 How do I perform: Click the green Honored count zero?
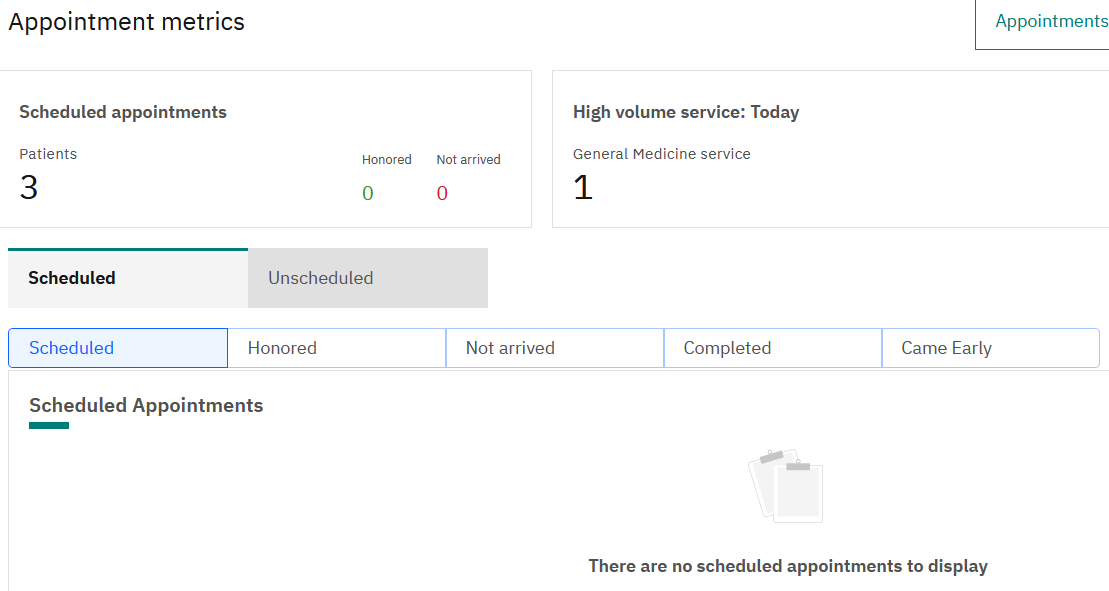point(368,193)
